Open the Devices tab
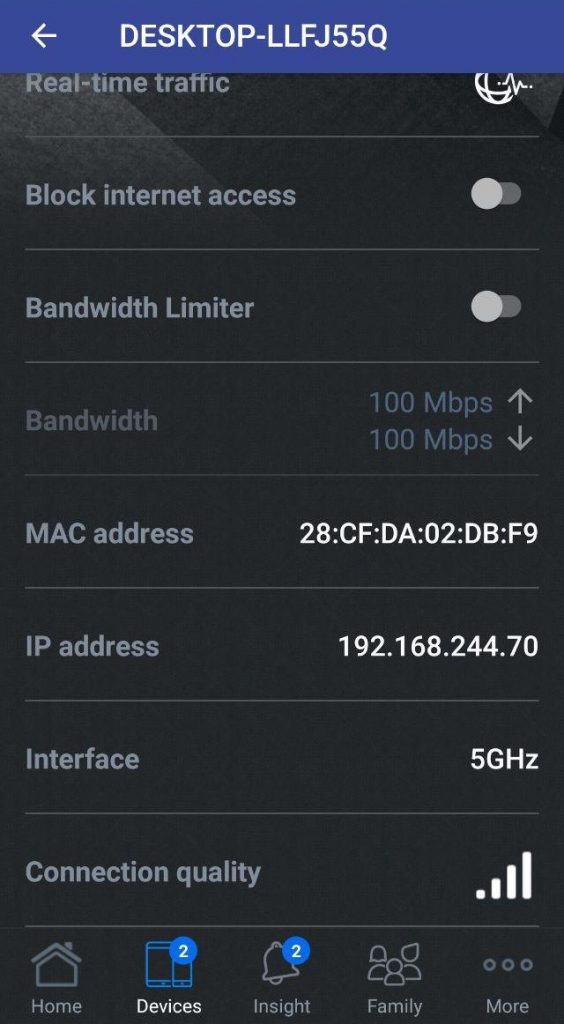 [x=169, y=978]
